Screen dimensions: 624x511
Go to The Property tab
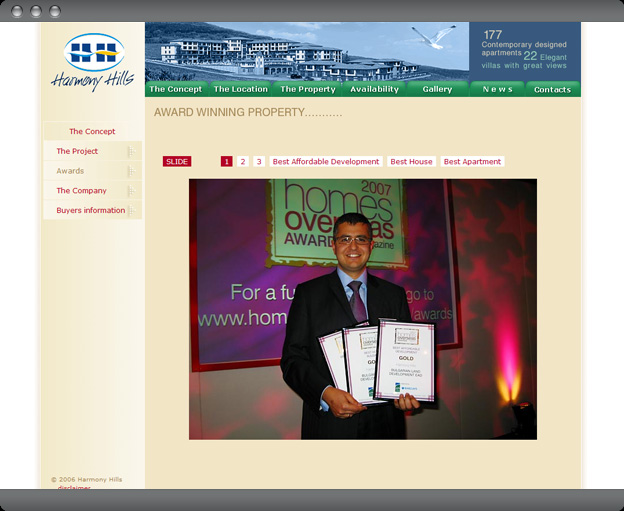(x=308, y=89)
